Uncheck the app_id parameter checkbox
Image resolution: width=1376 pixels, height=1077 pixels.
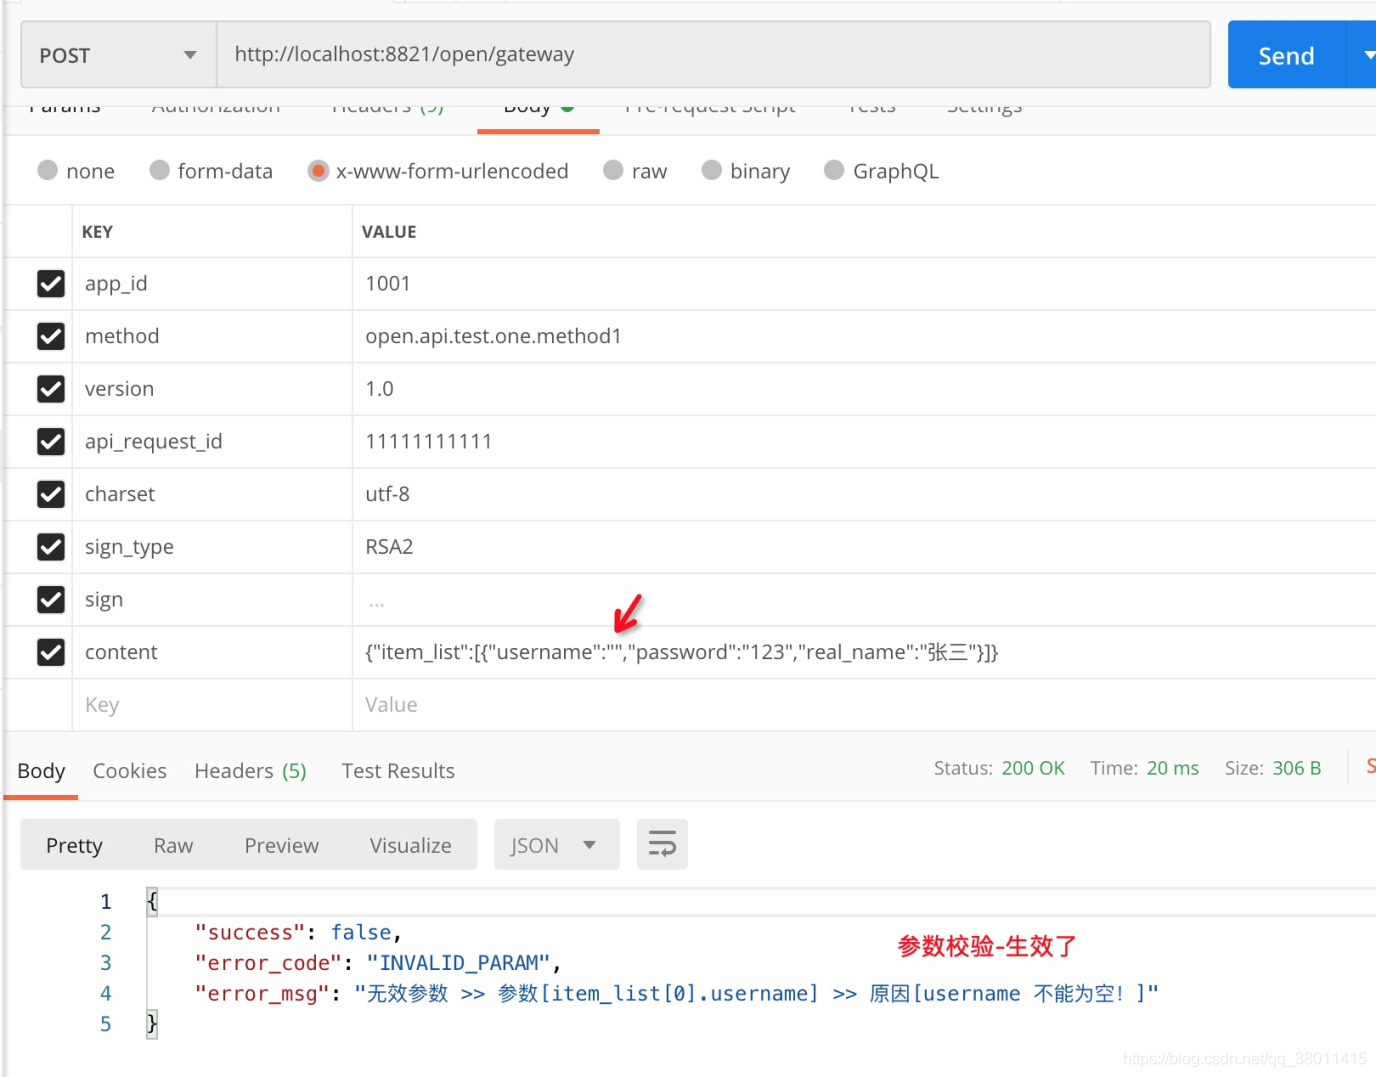[51, 284]
